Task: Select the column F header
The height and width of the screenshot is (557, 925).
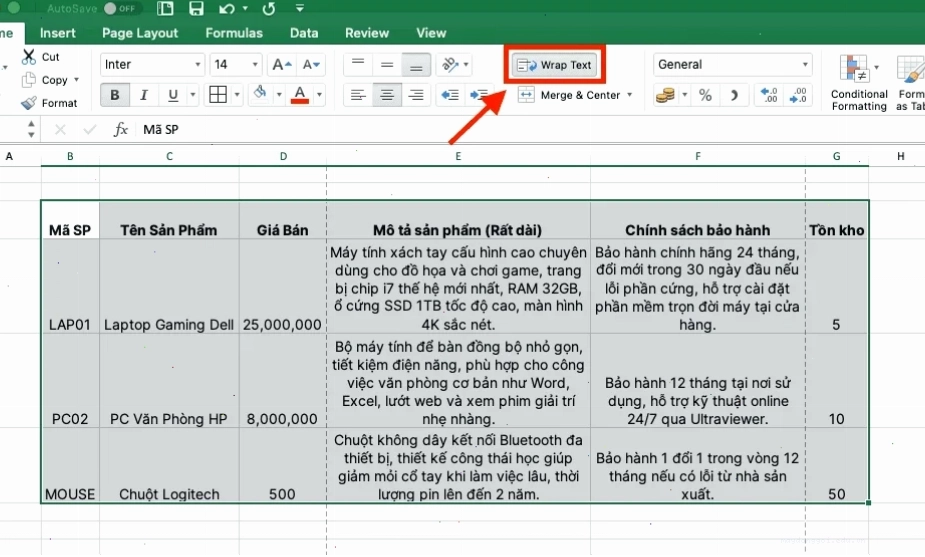Action: (698, 156)
